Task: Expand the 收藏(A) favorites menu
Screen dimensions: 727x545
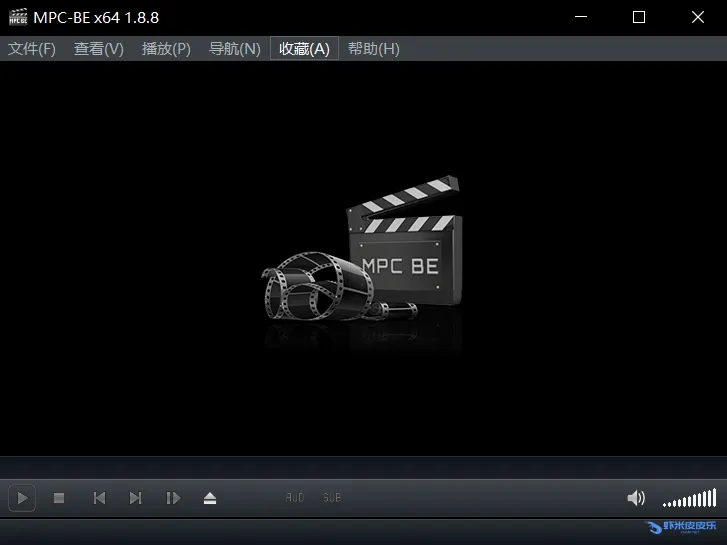Action: tap(304, 49)
